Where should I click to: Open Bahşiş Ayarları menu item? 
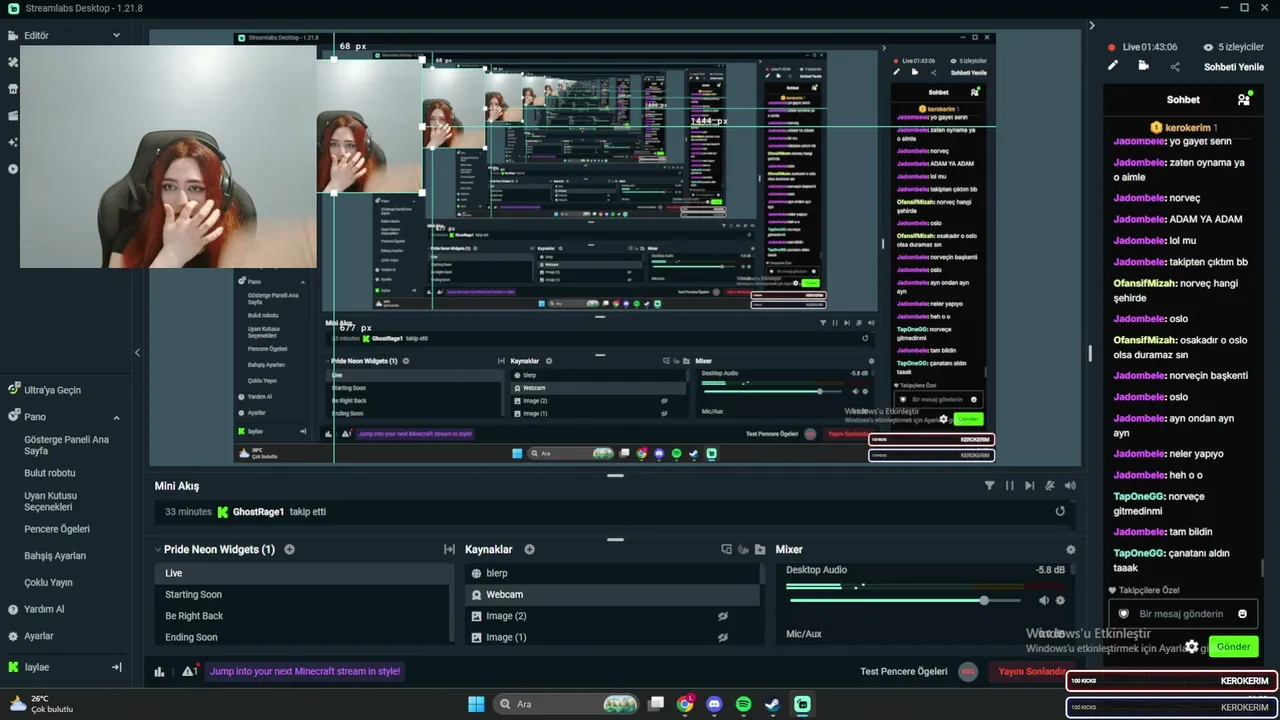(x=55, y=556)
